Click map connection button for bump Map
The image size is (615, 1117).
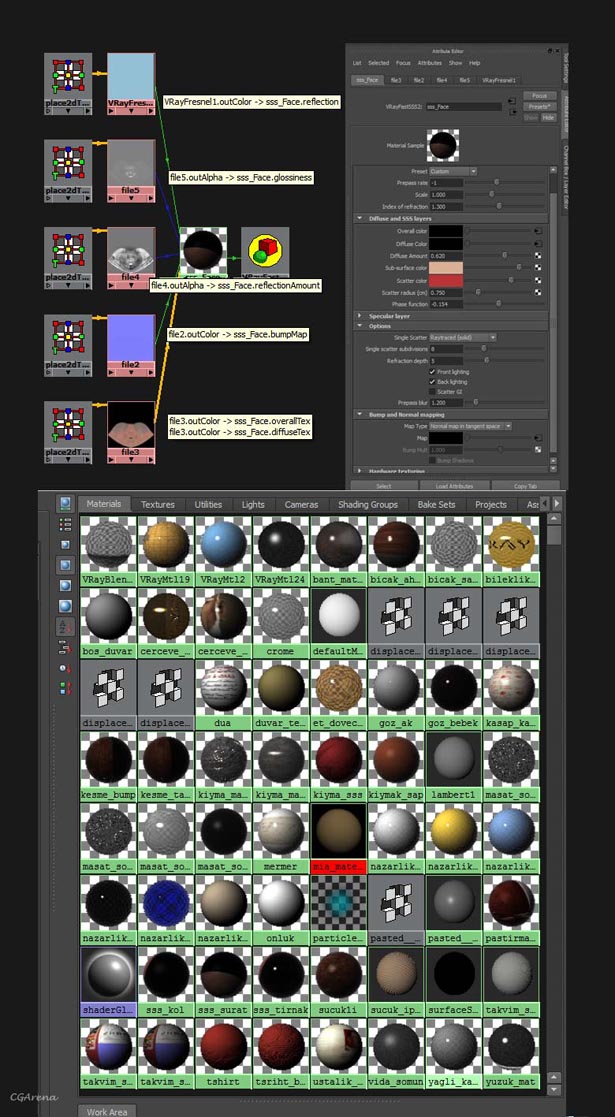537,438
